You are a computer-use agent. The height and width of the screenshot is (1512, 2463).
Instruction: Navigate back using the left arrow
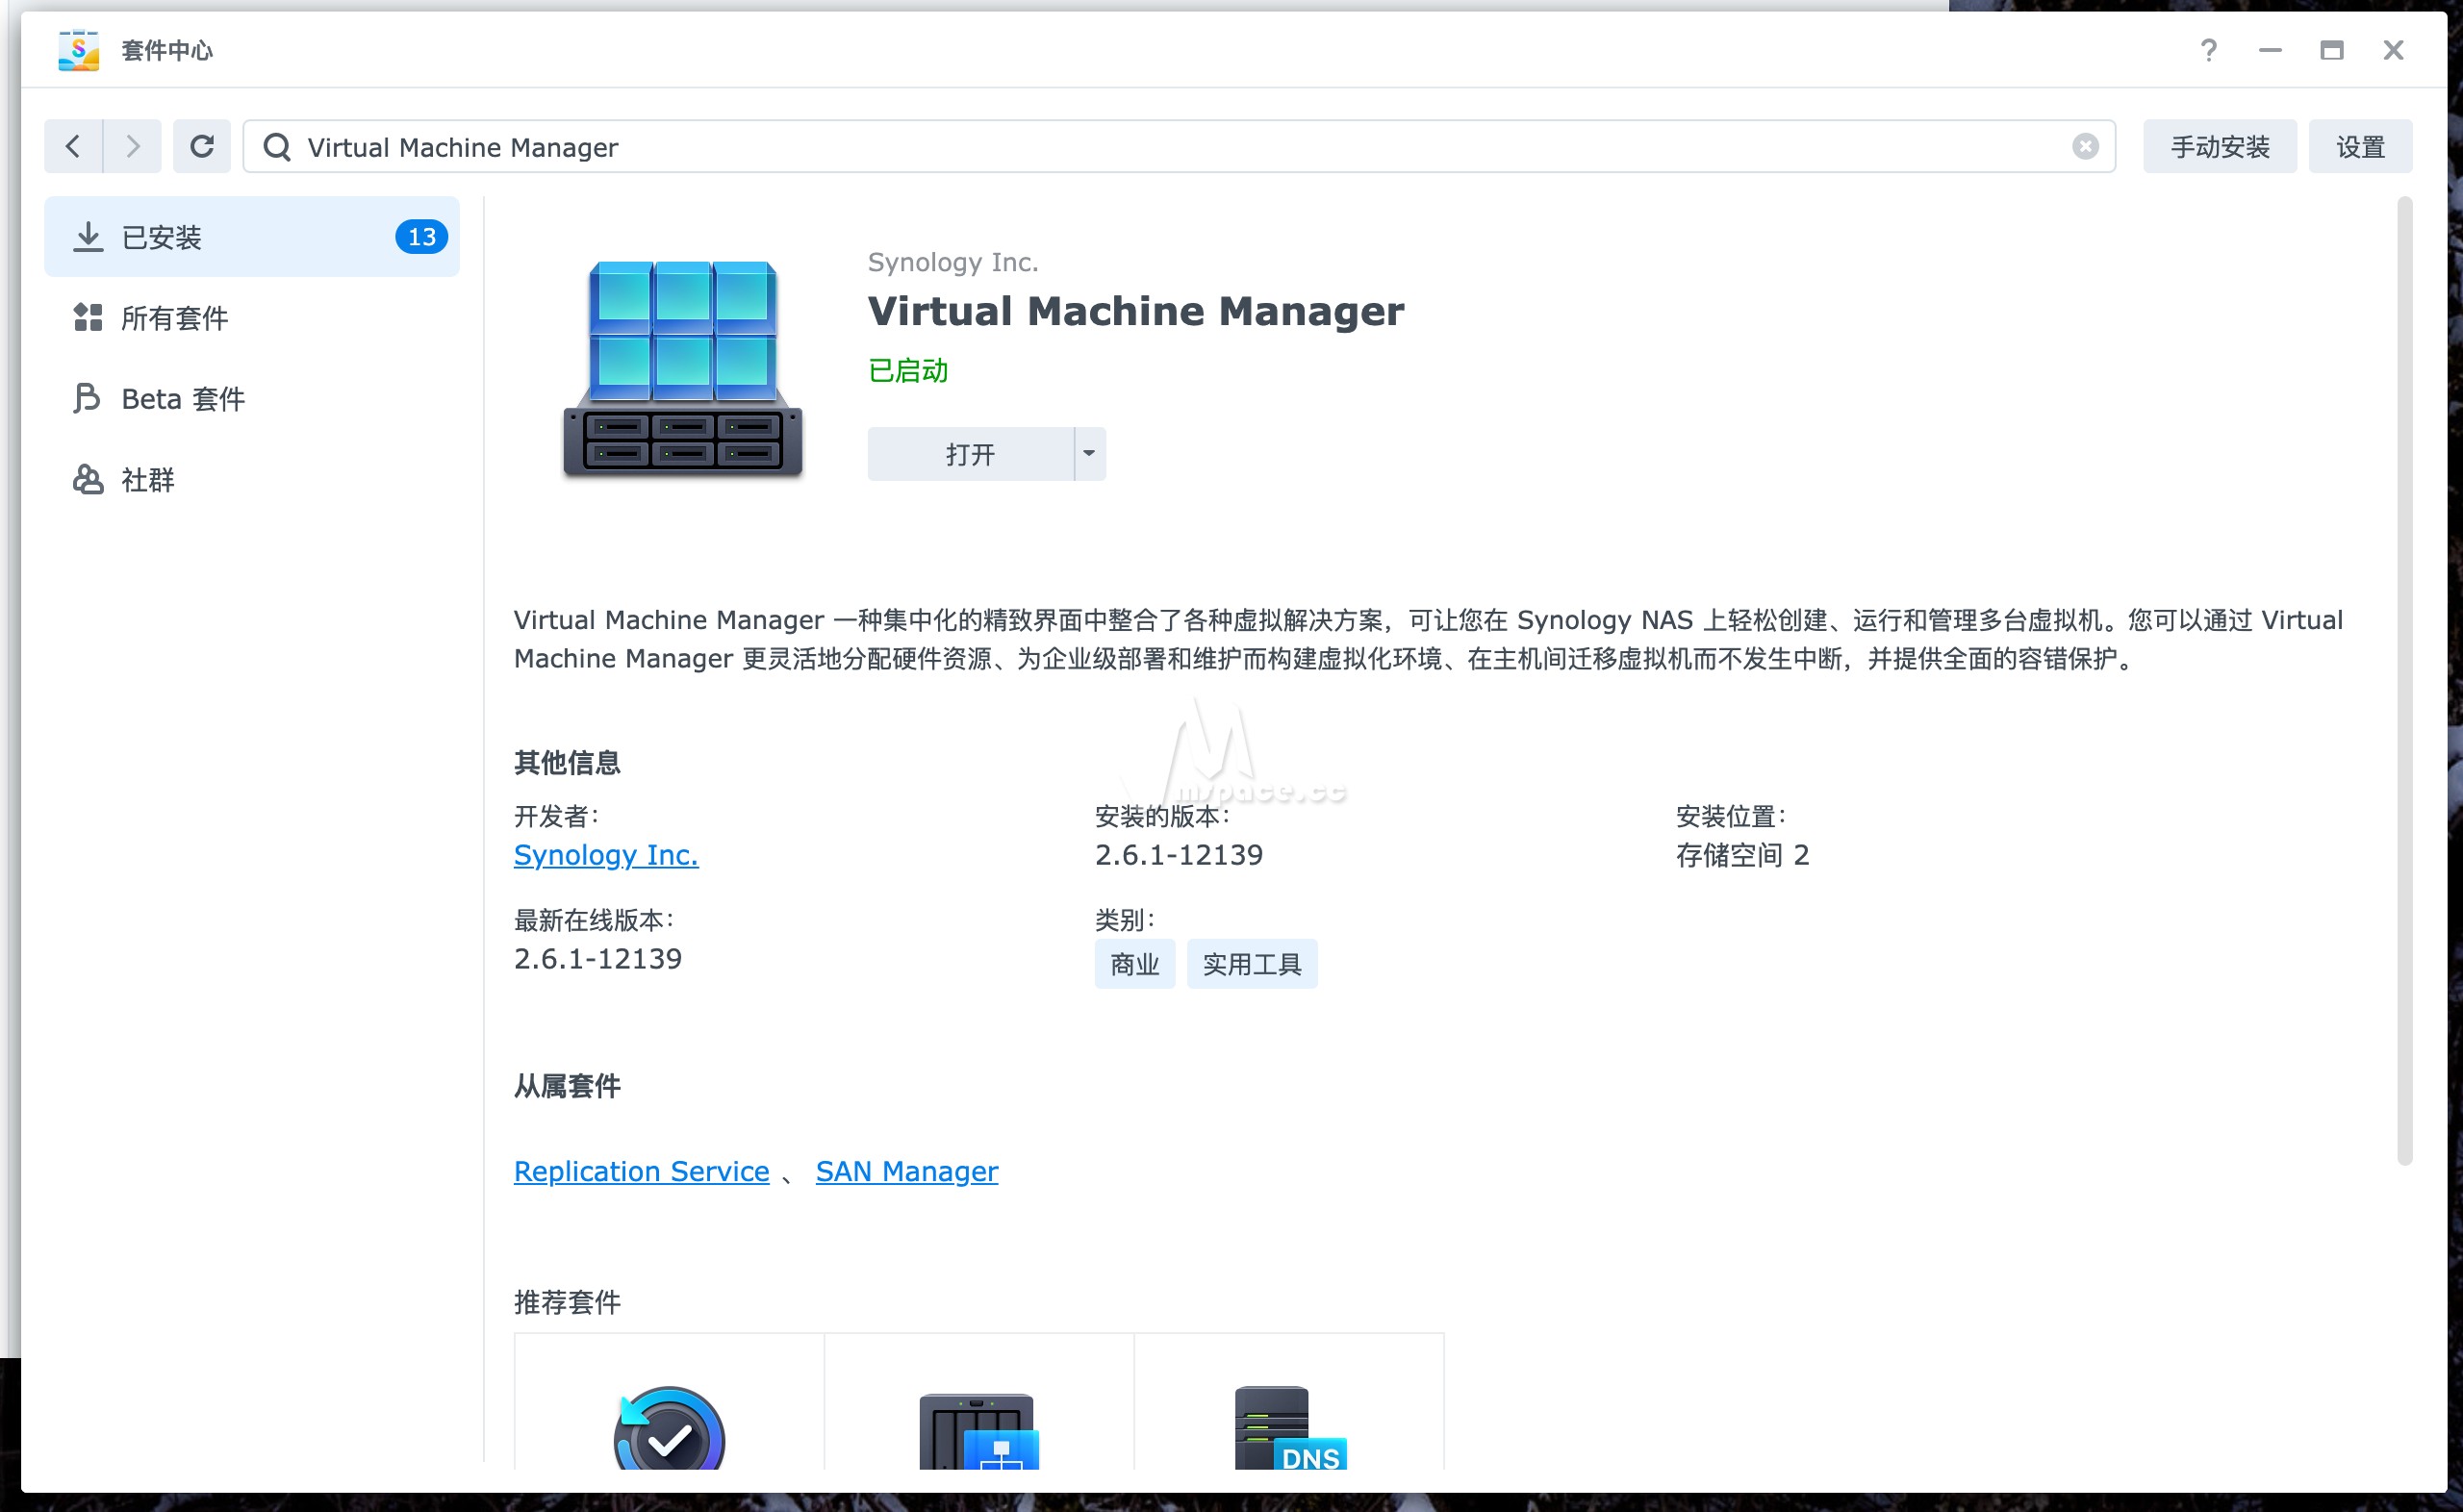click(x=72, y=146)
